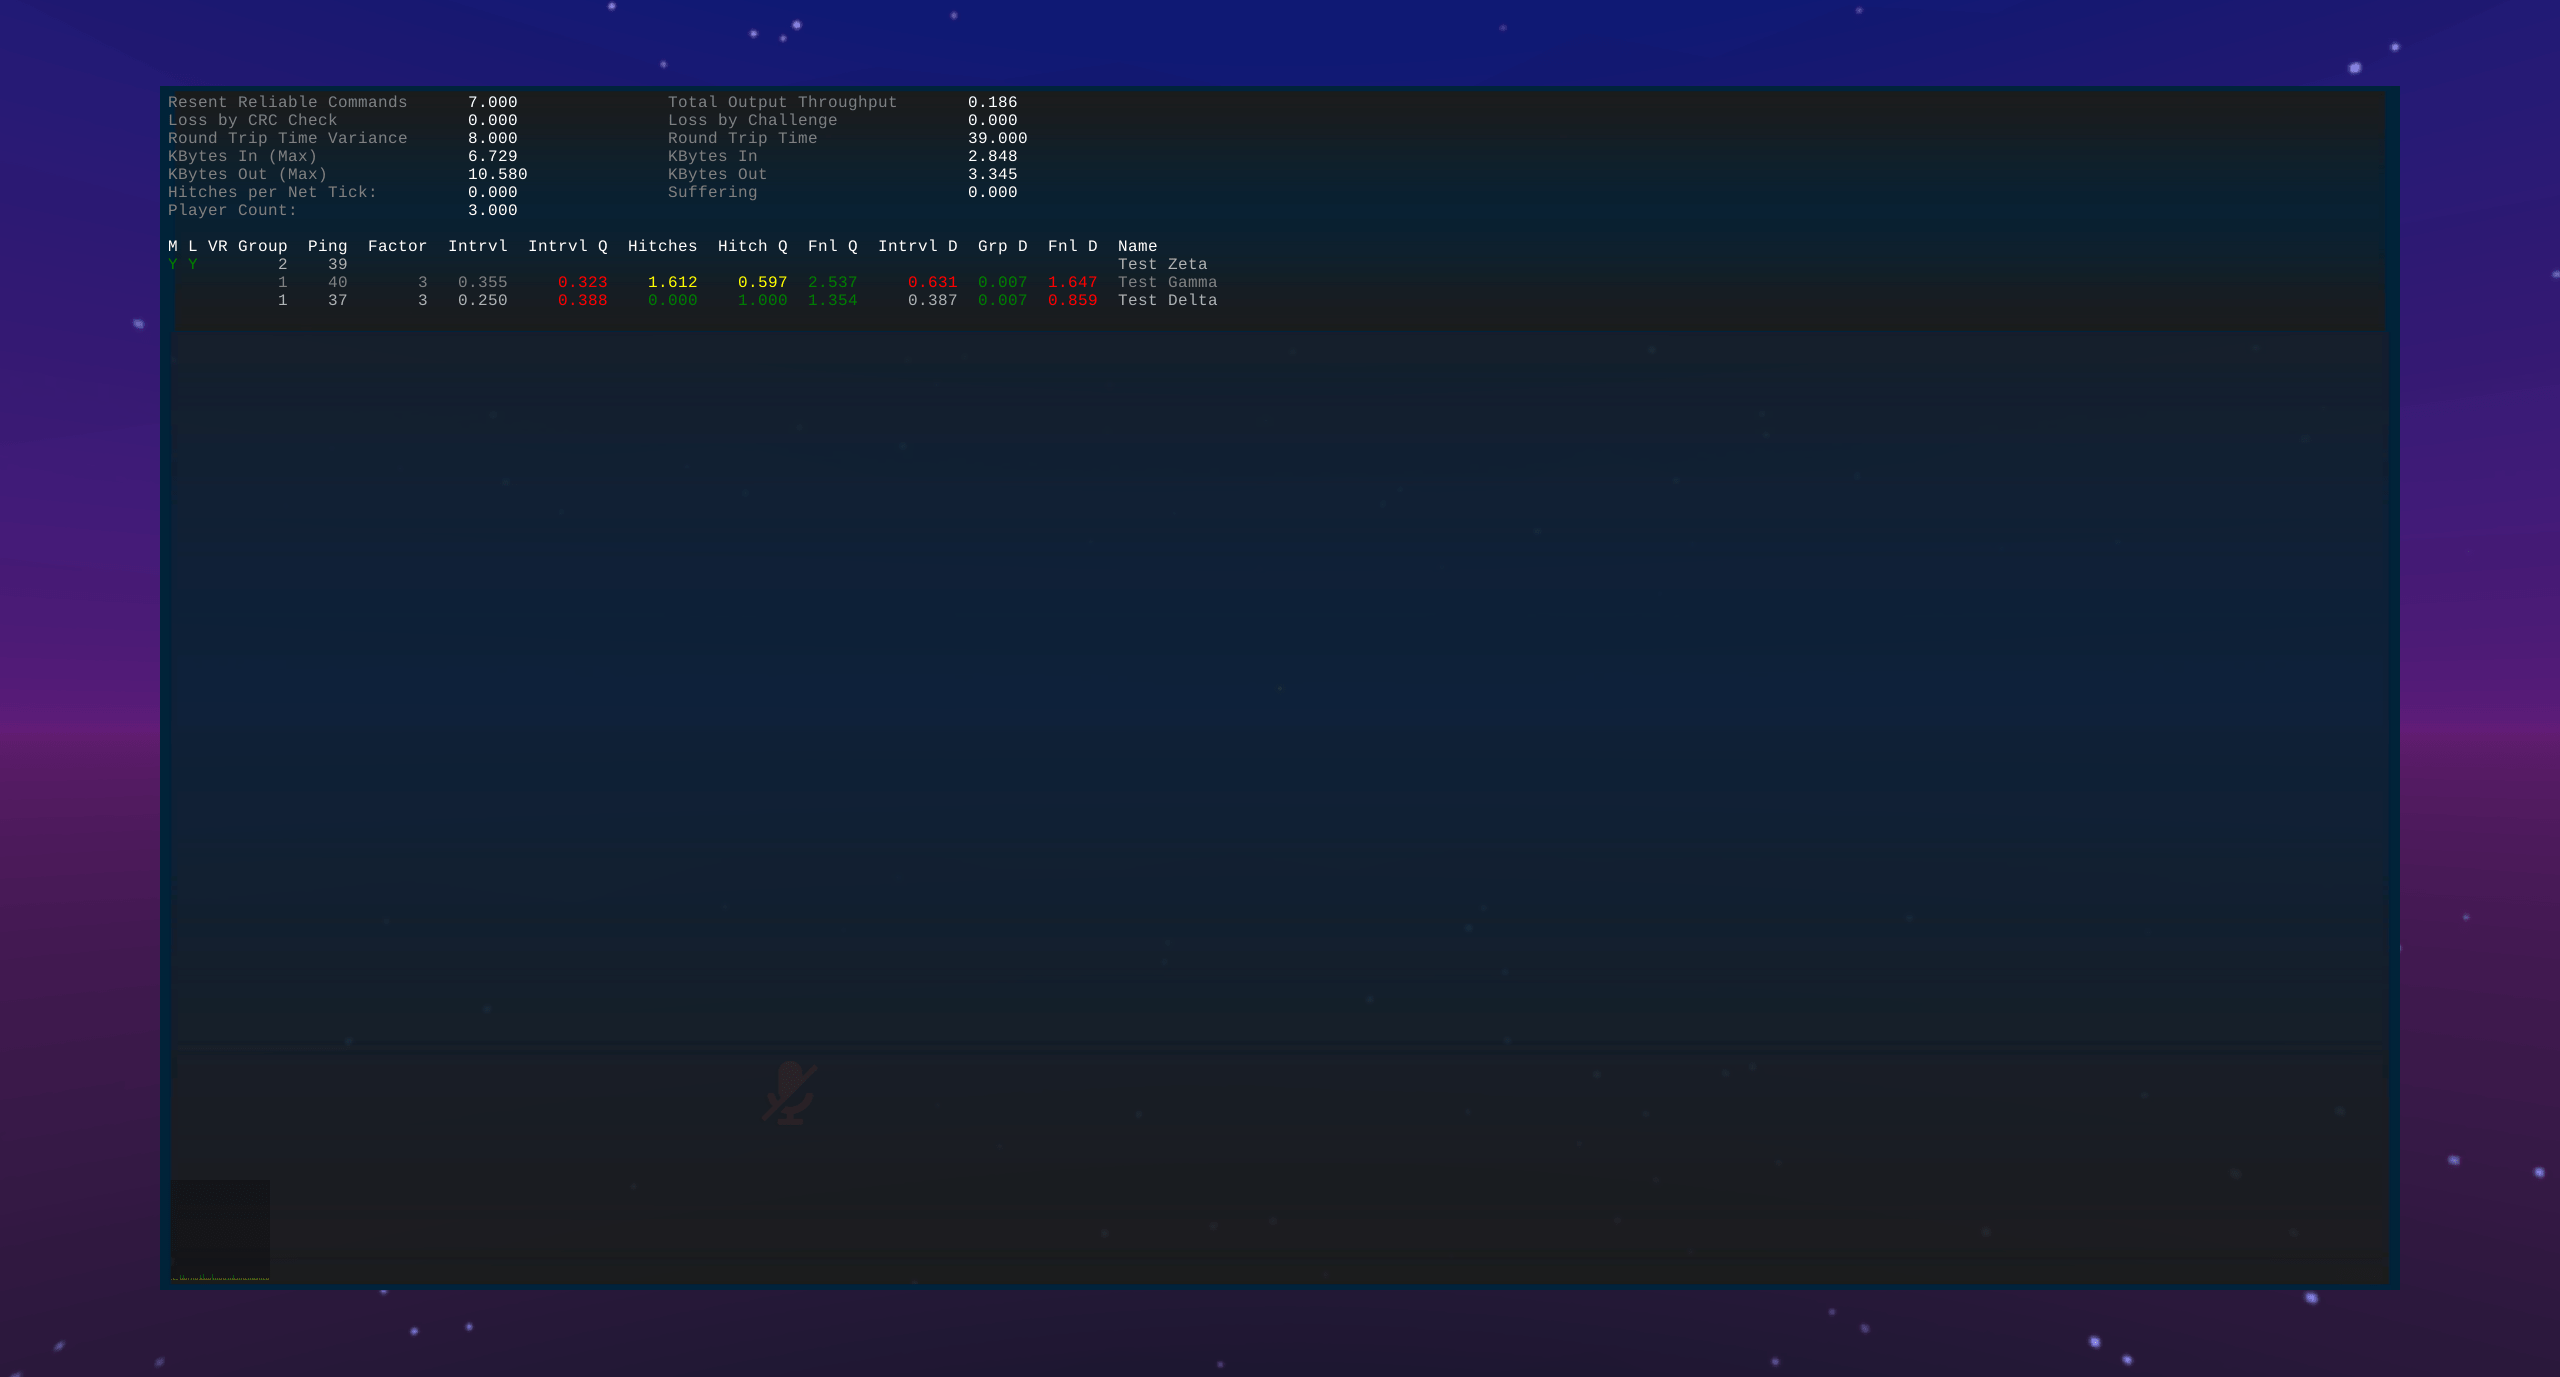The height and width of the screenshot is (1377, 2560).
Task: Select the 'Test Gamma' player name
Action: tap(1168, 282)
